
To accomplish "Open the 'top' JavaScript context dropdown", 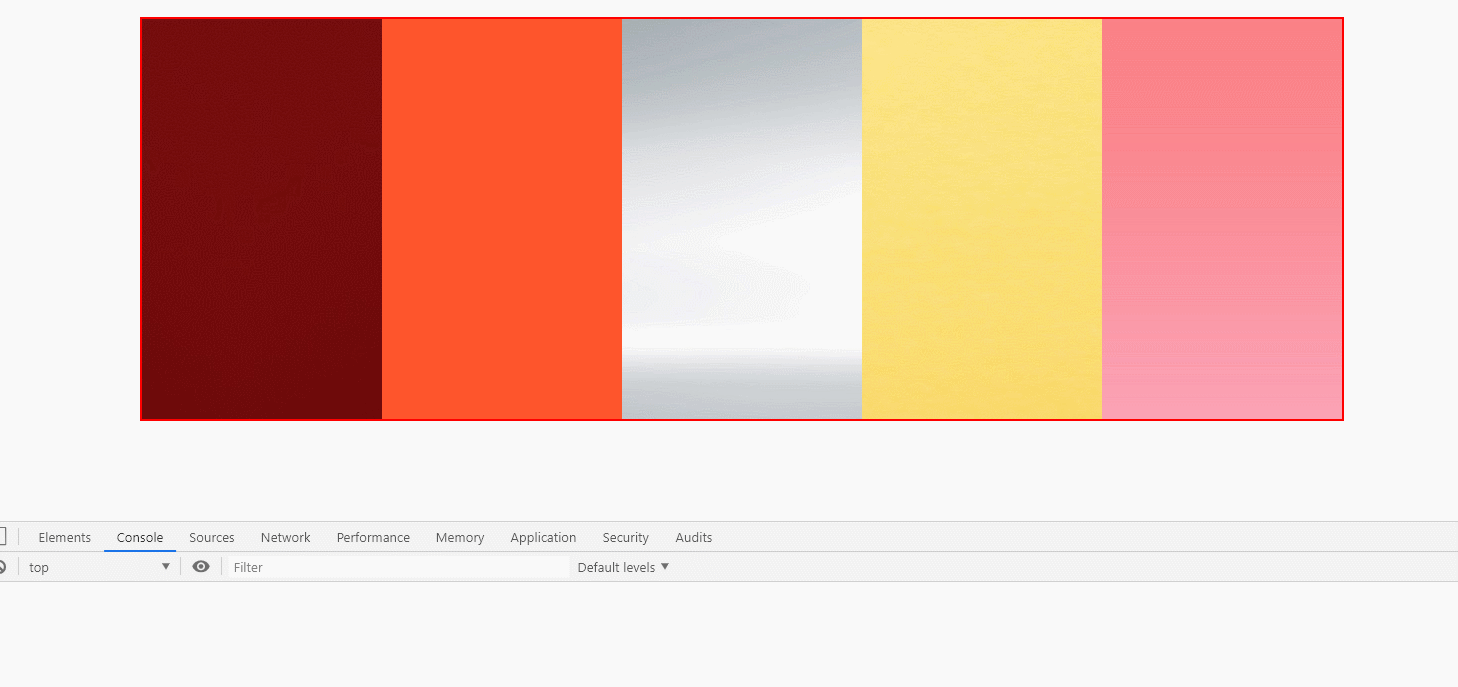I will 99,567.
